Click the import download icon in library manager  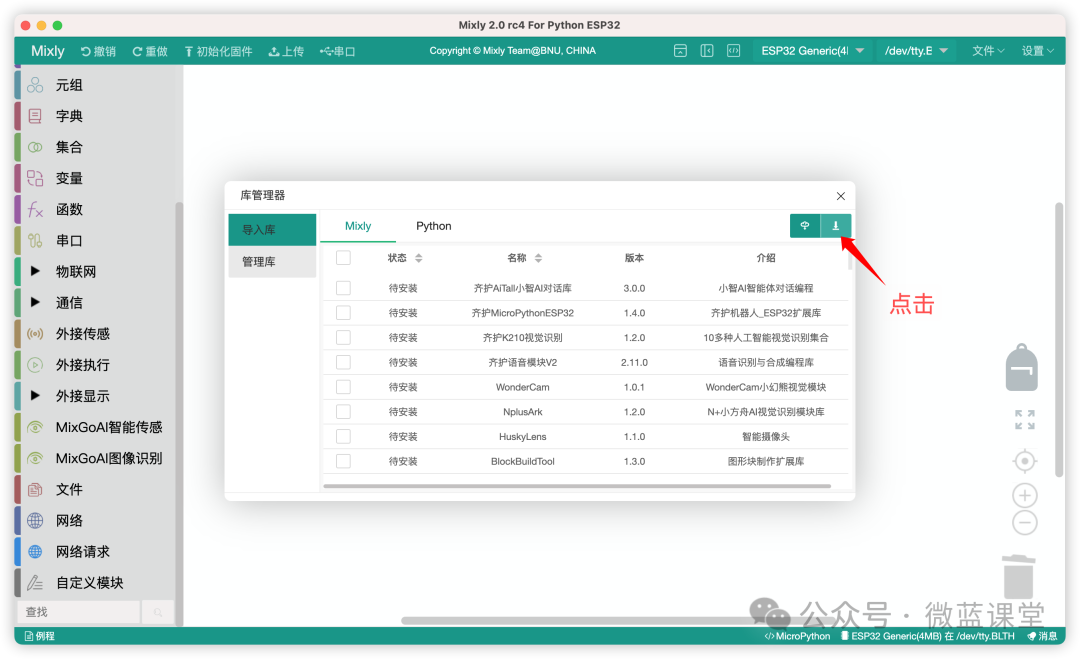835,226
